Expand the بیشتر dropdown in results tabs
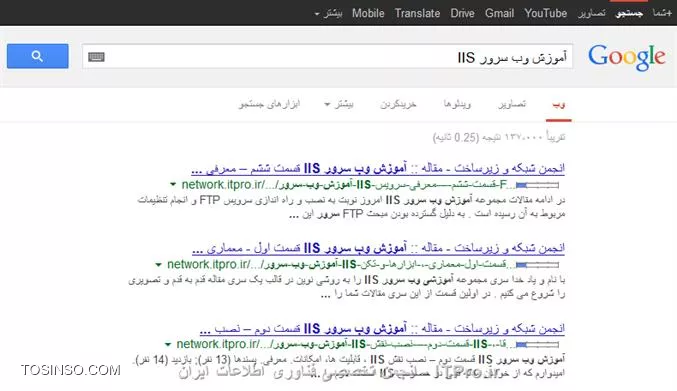The image size is (677, 391). click(339, 104)
